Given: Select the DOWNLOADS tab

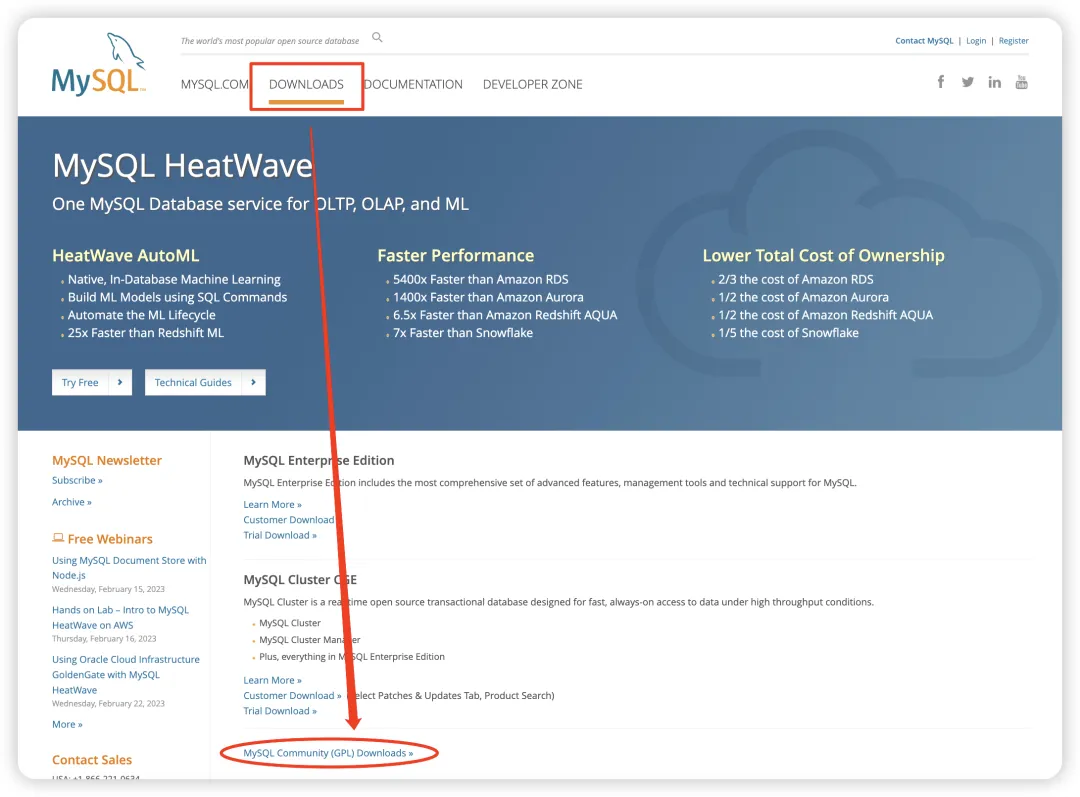Looking at the screenshot, I should (x=306, y=84).
